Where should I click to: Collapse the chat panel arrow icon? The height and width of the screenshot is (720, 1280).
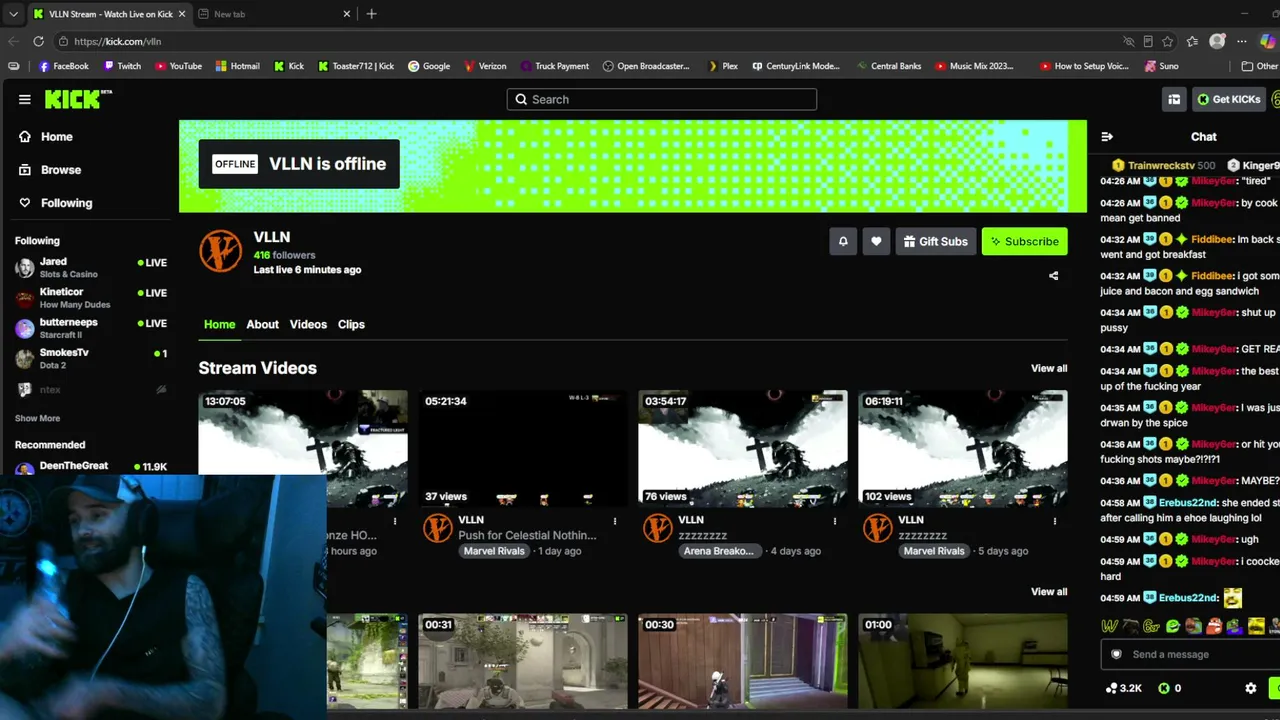click(x=1107, y=137)
